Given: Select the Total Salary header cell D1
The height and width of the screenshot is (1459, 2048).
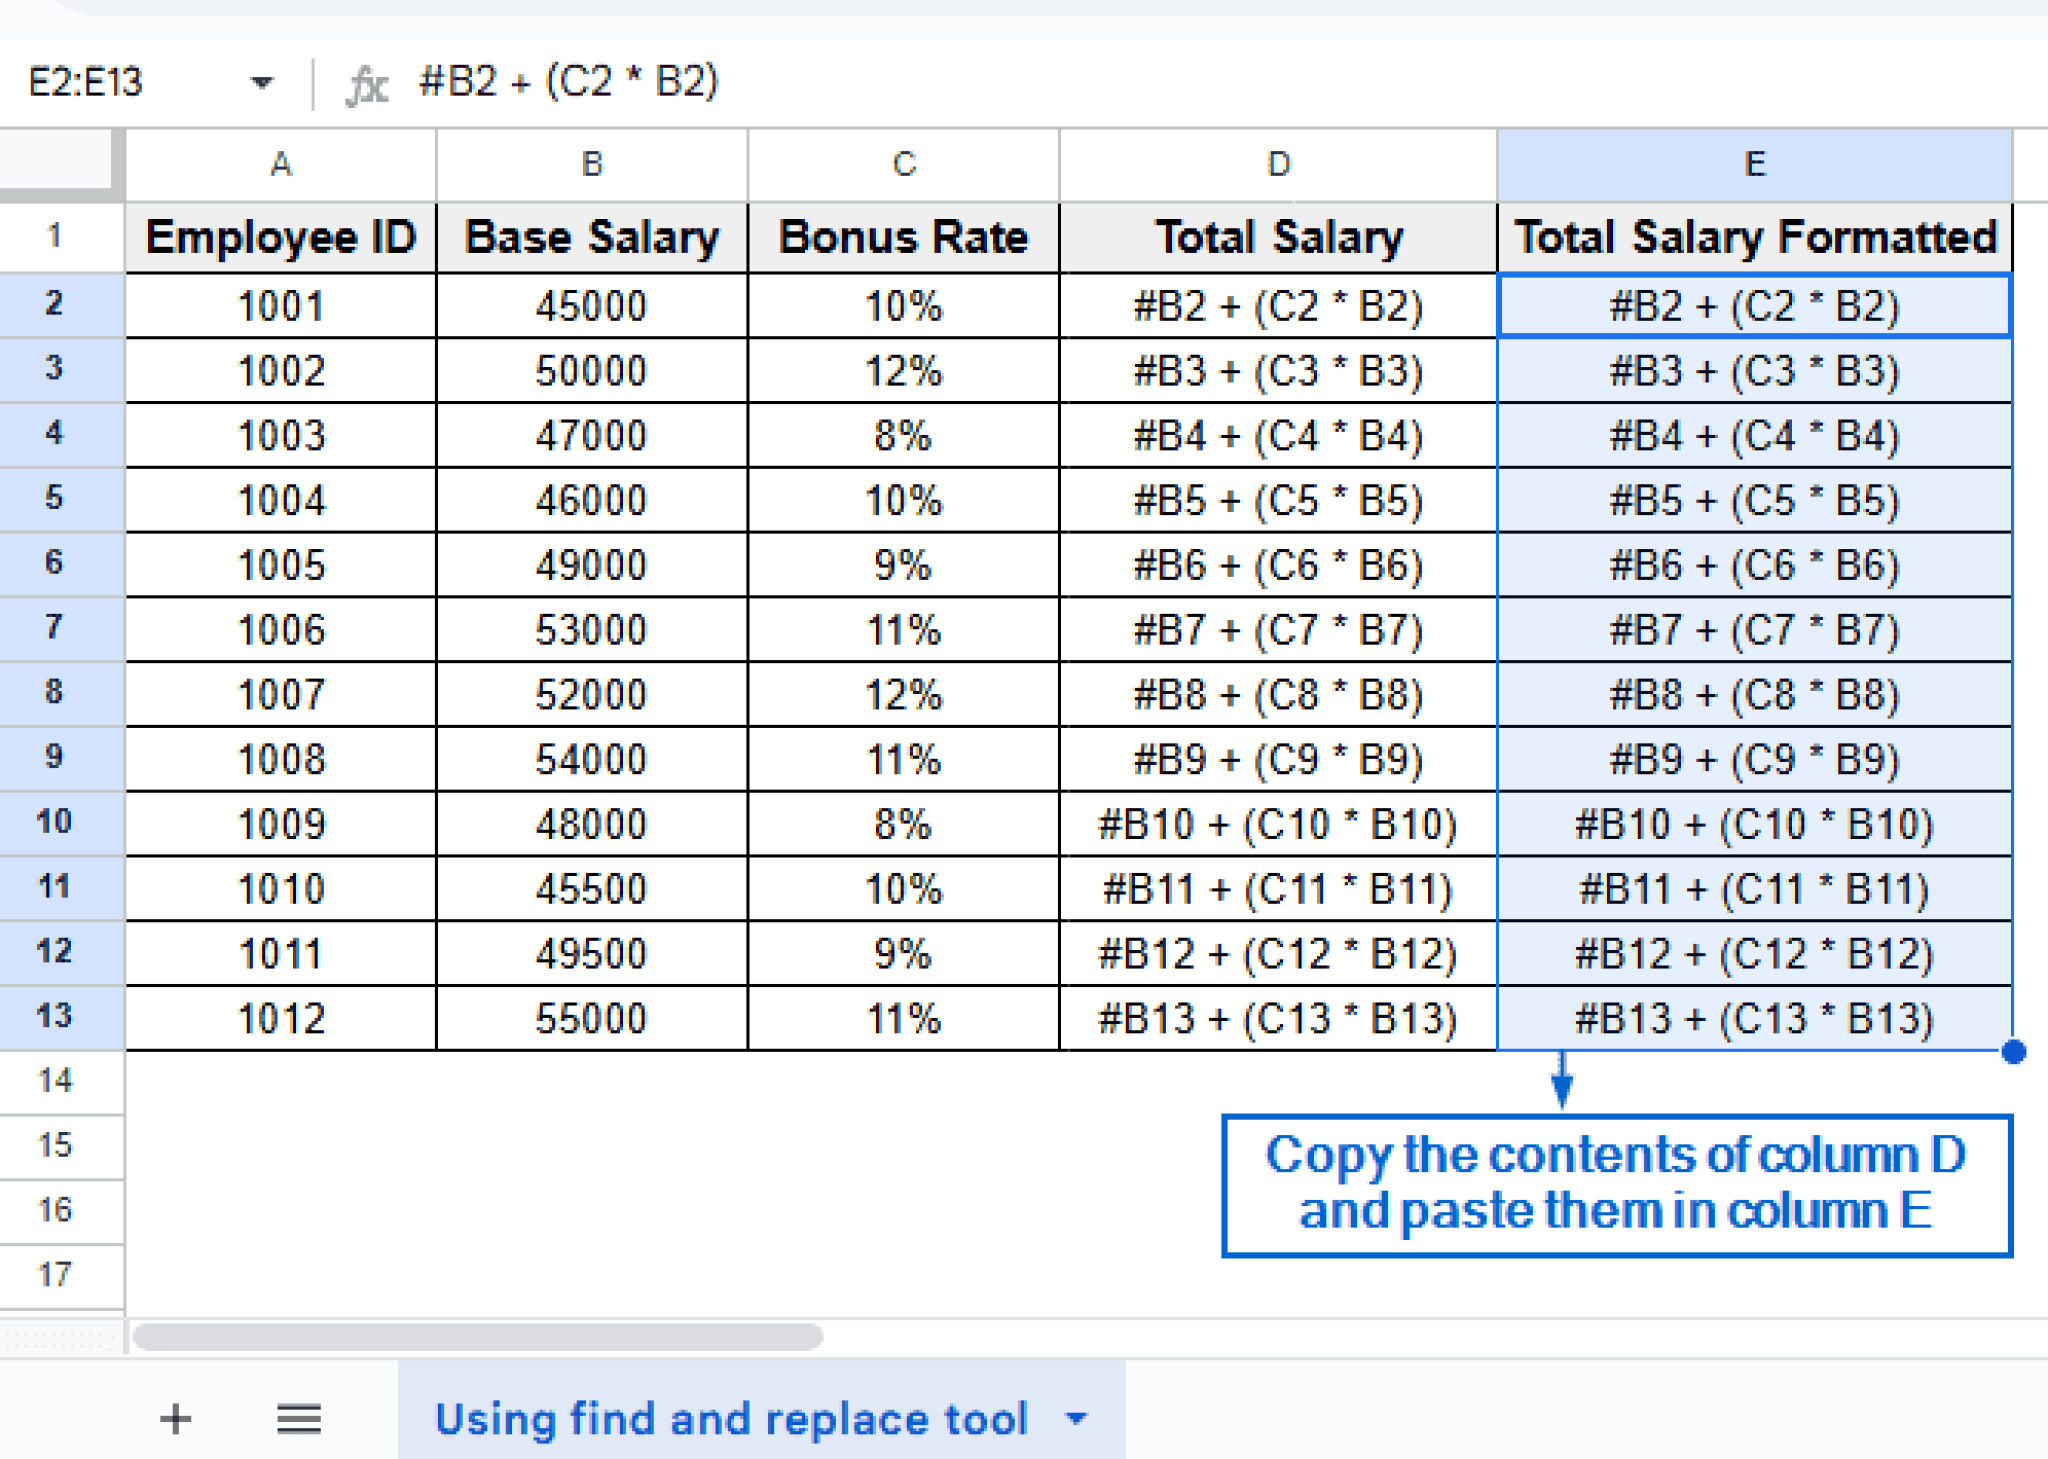Looking at the screenshot, I should (1278, 237).
